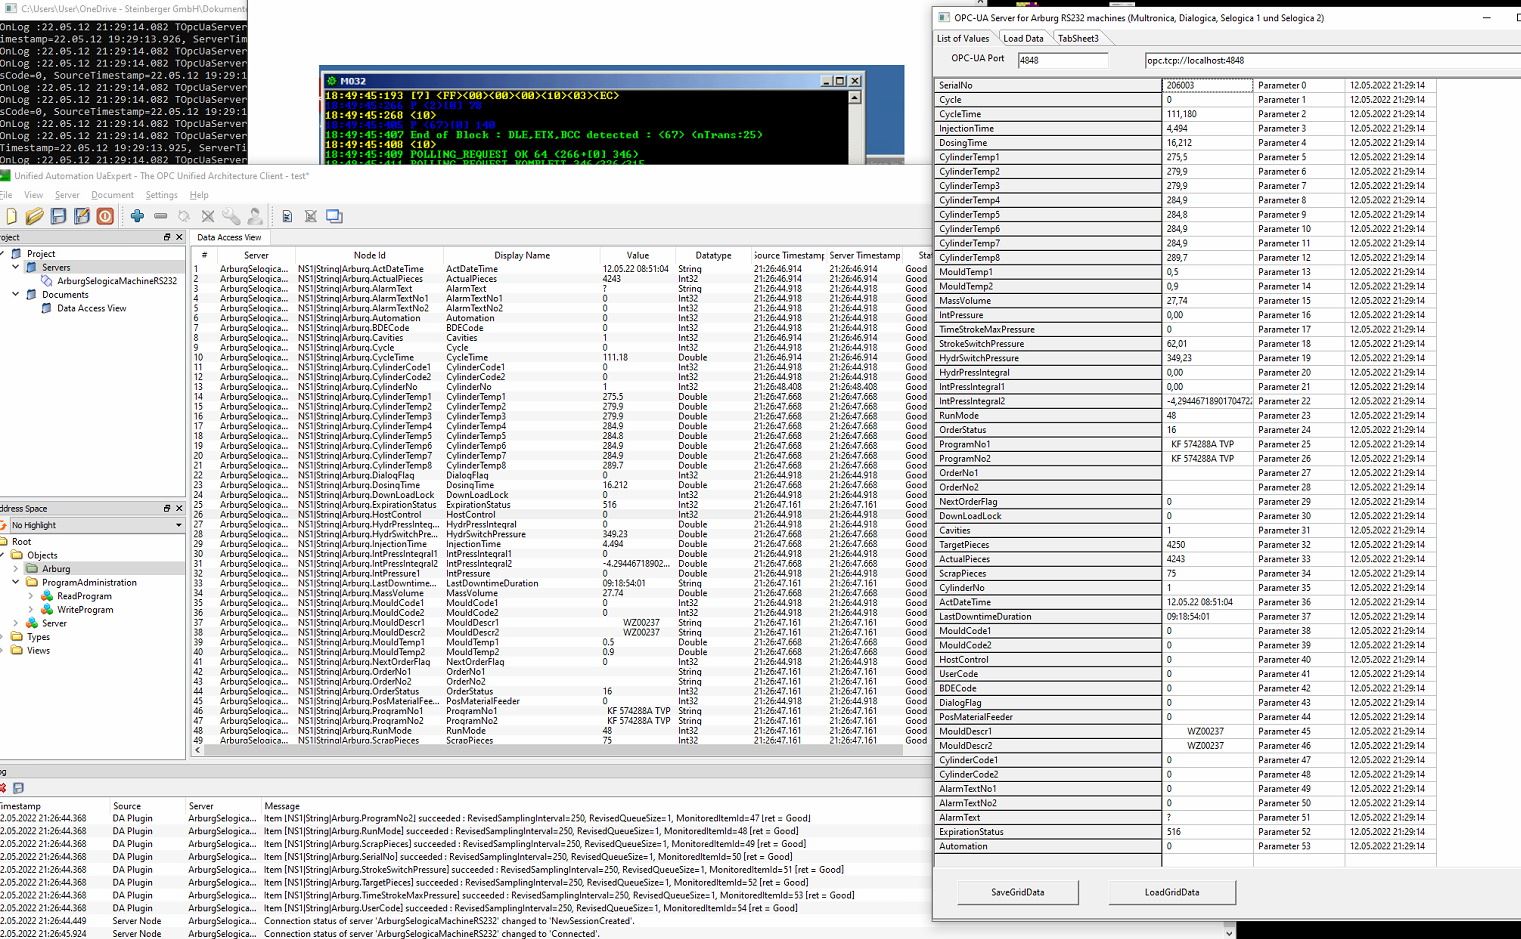Image resolution: width=1521 pixels, height=939 pixels.
Task: Expand the Server node in Address Space
Action: 15,623
